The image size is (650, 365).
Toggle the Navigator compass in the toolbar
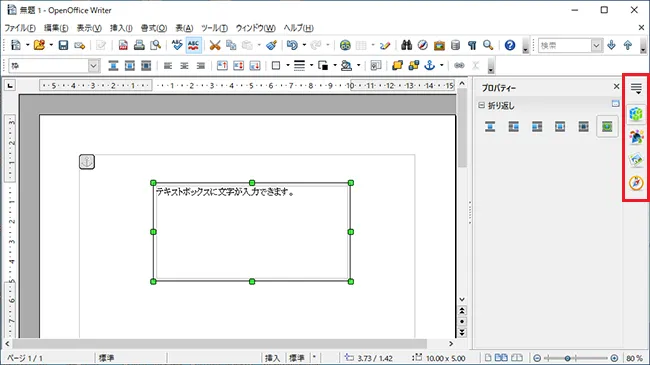pyautogui.click(x=423, y=45)
